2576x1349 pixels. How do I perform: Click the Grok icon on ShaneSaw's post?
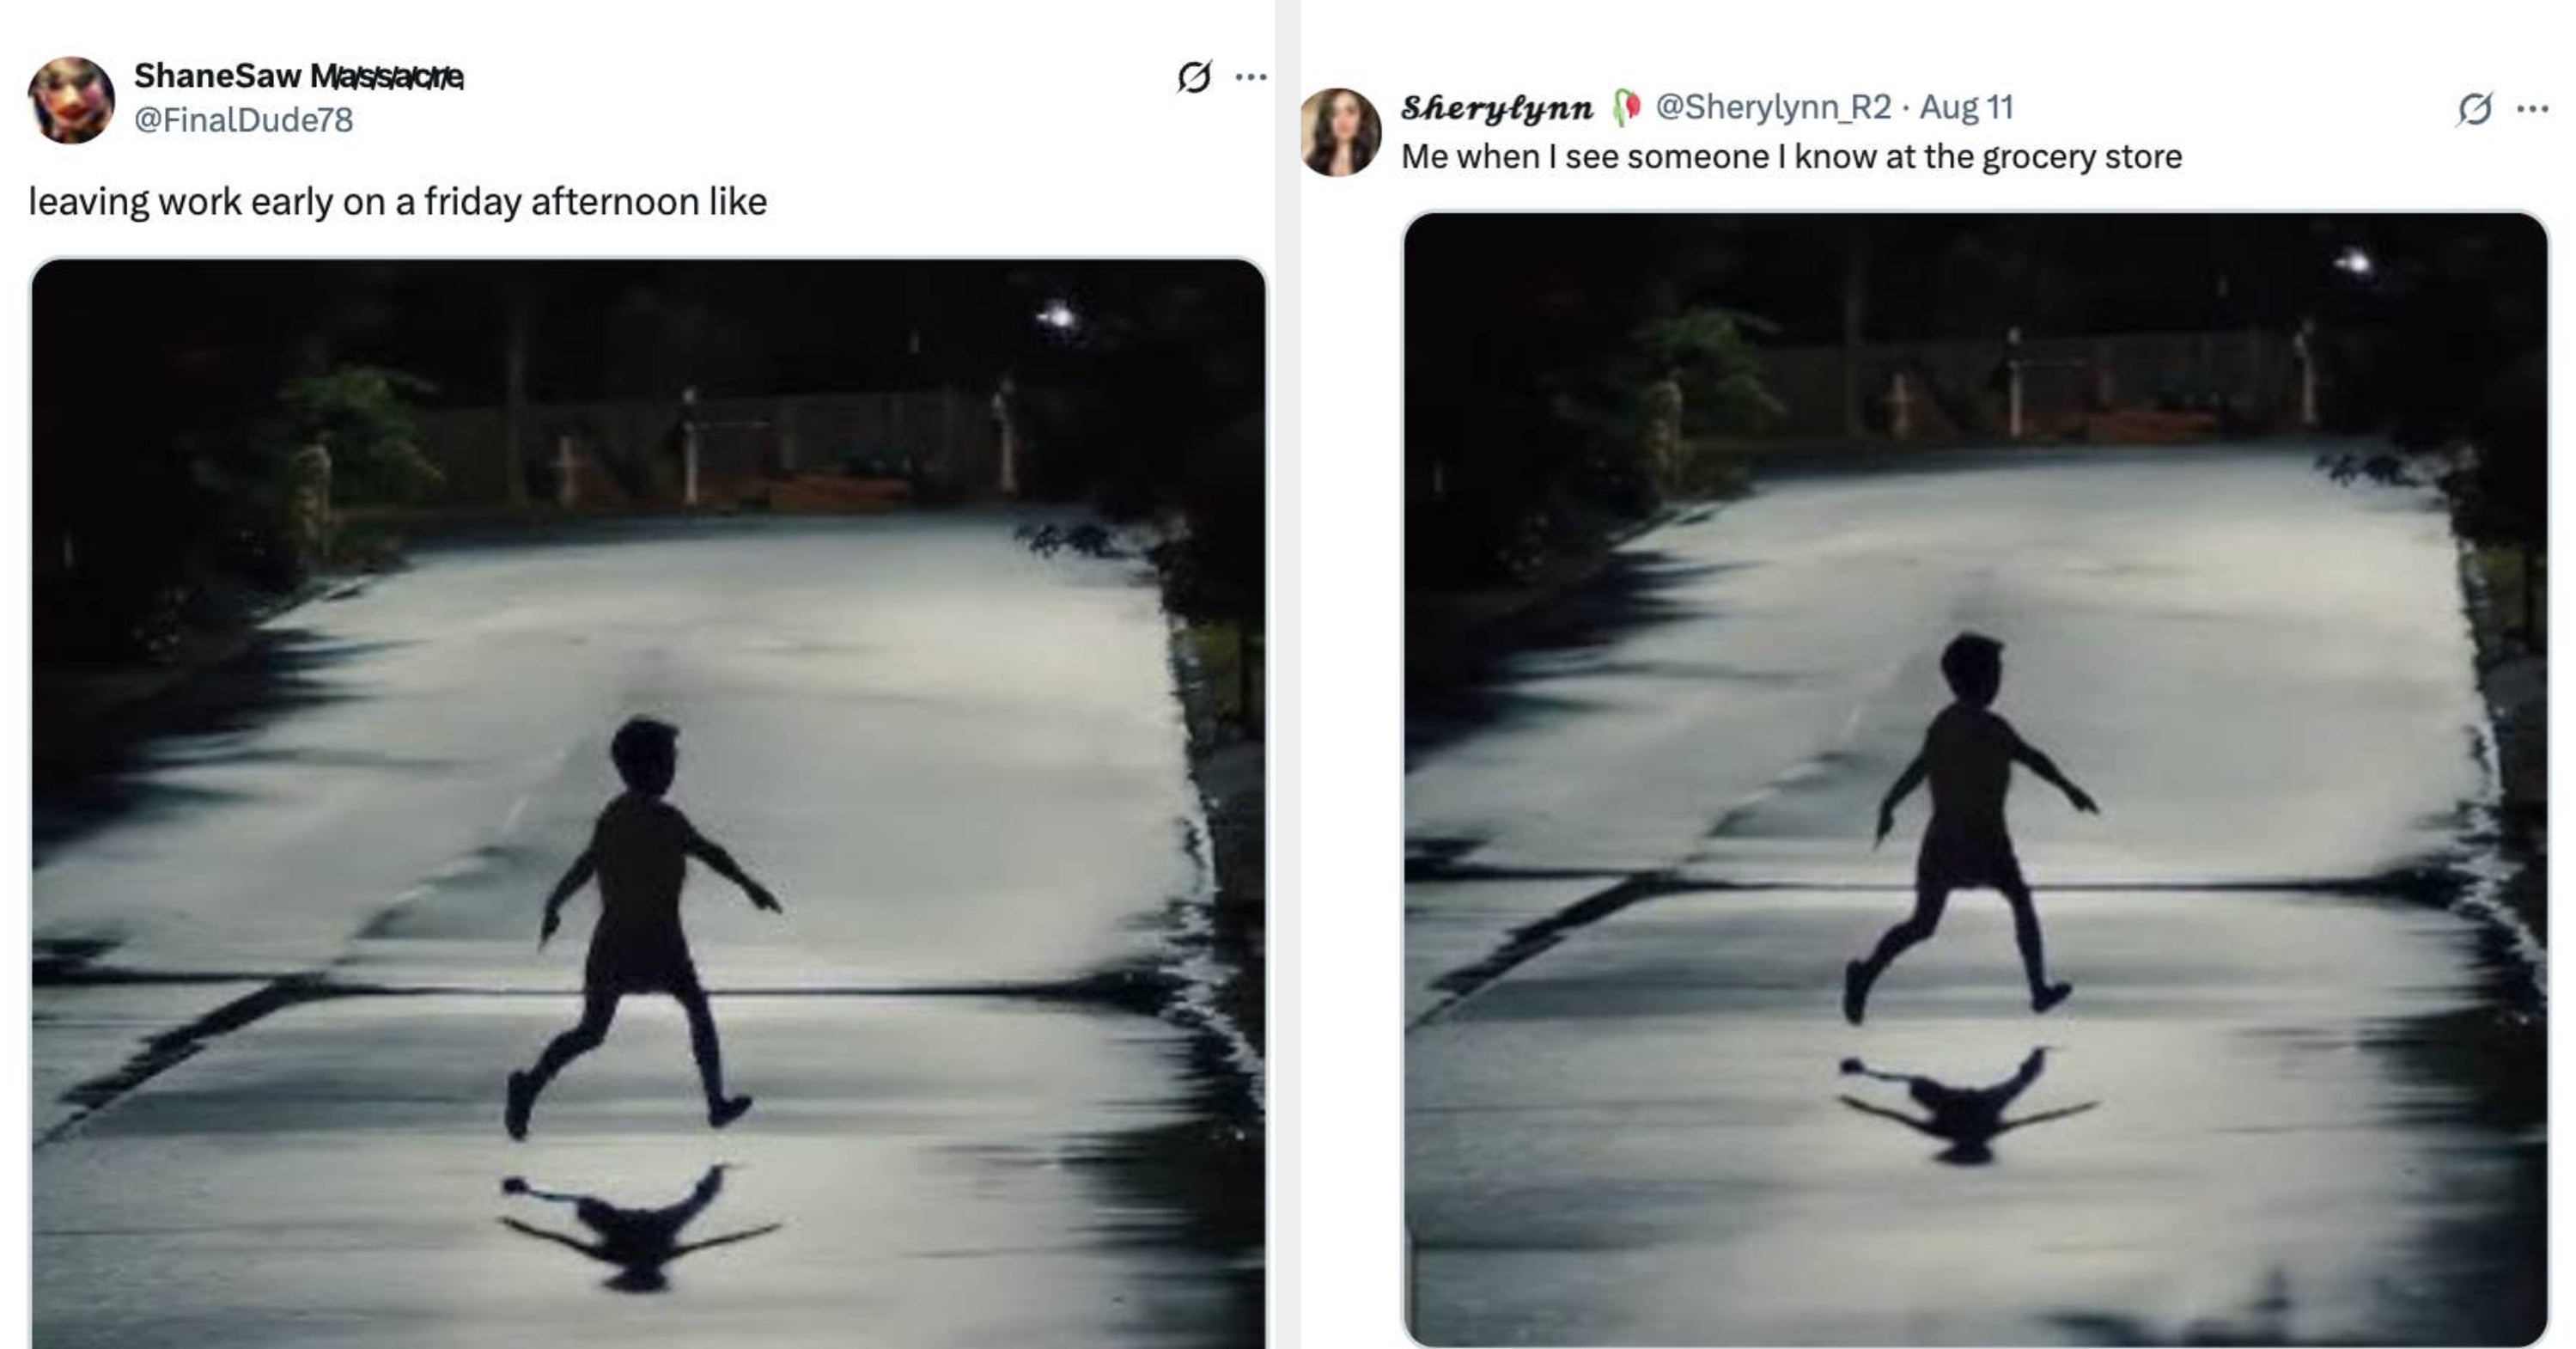point(1194,77)
